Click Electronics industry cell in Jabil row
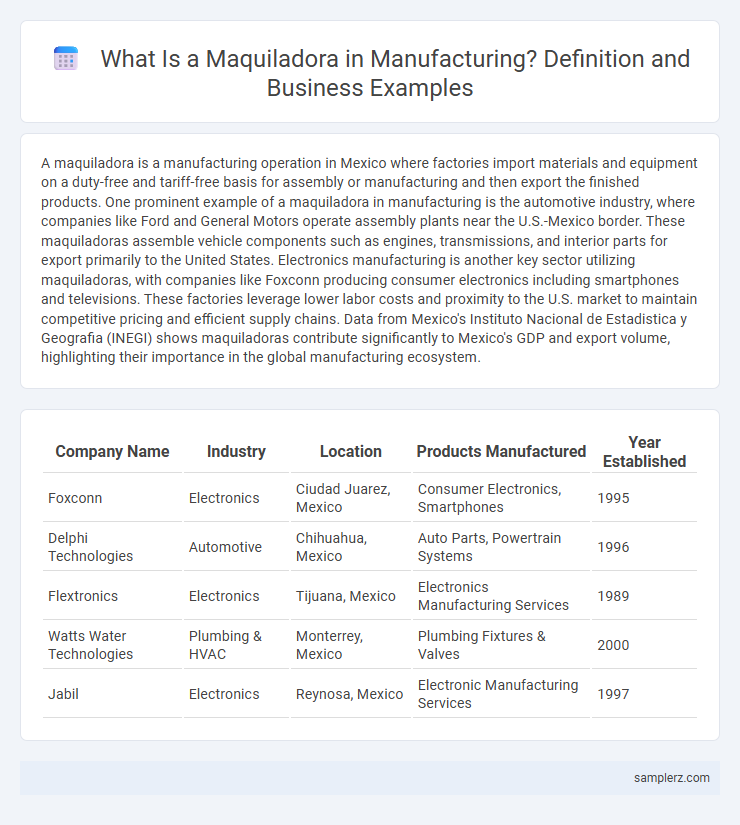This screenshot has width=740, height=825. 236,693
